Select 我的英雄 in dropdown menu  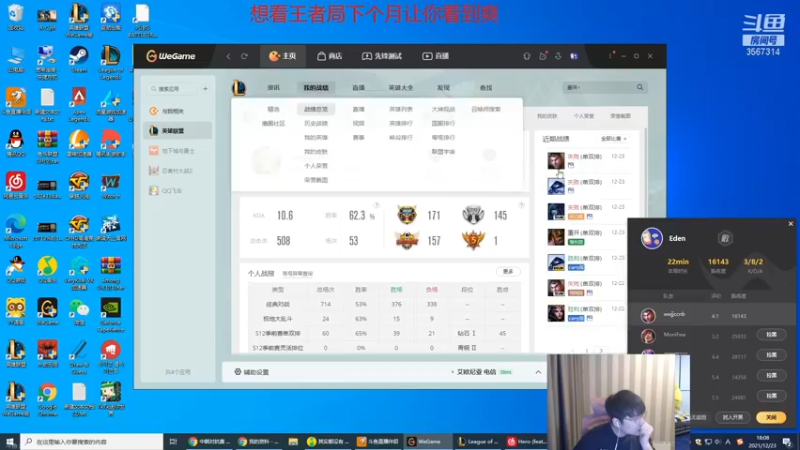pyautogui.click(x=316, y=138)
